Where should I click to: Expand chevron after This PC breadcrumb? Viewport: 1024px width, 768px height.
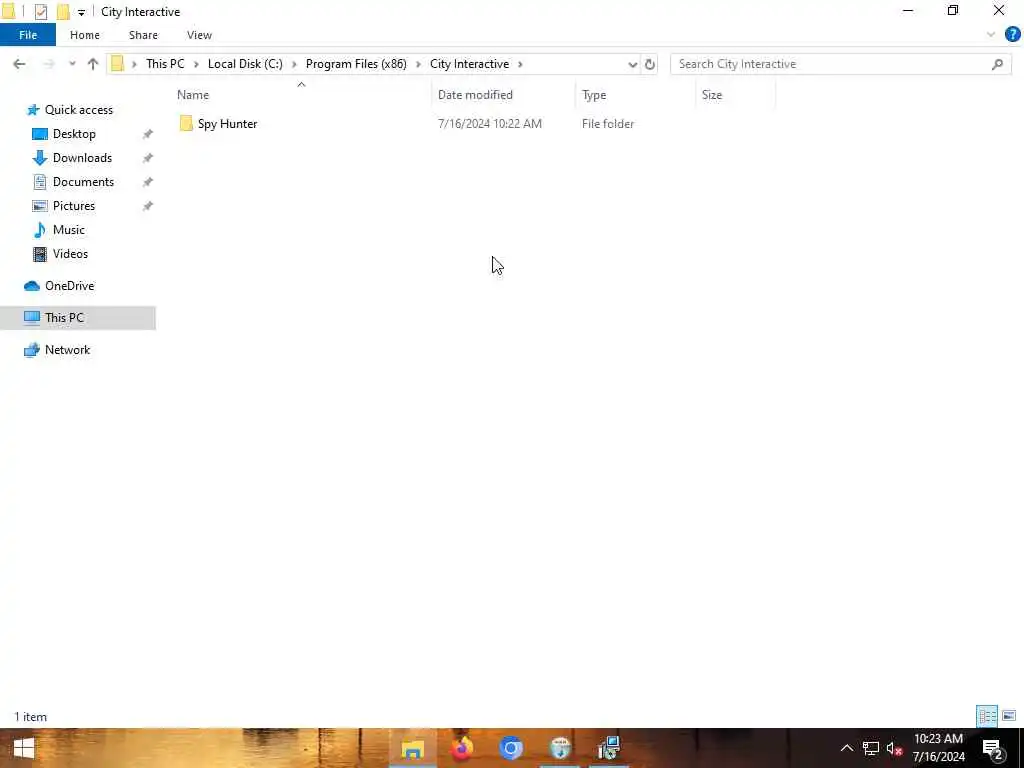196,64
